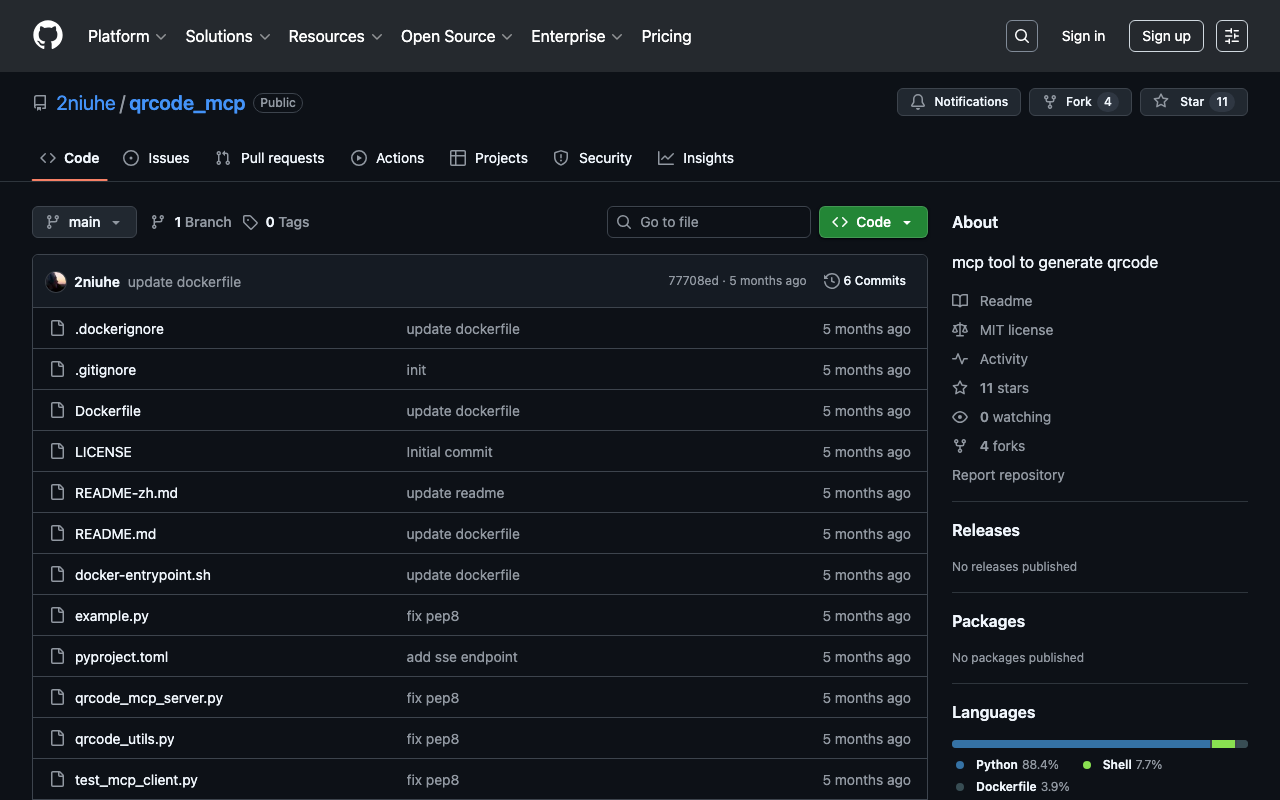Image resolution: width=1280 pixels, height=800 pixels.
Task: Expand the main branch dropdown
Action: pos(84,222)
